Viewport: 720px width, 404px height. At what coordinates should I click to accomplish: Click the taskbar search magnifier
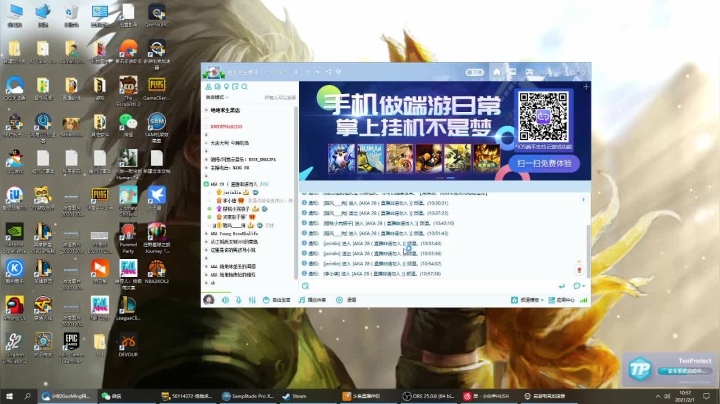(28, 396)
